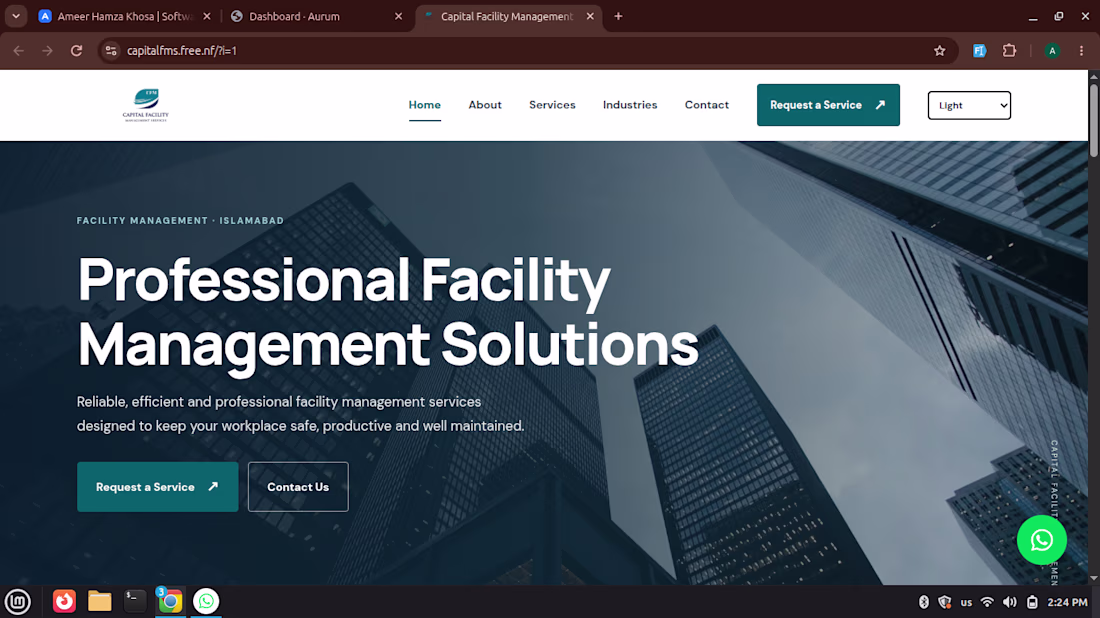Launch the Files folder from taskbar
The image size is (1100, 618).
100,601
